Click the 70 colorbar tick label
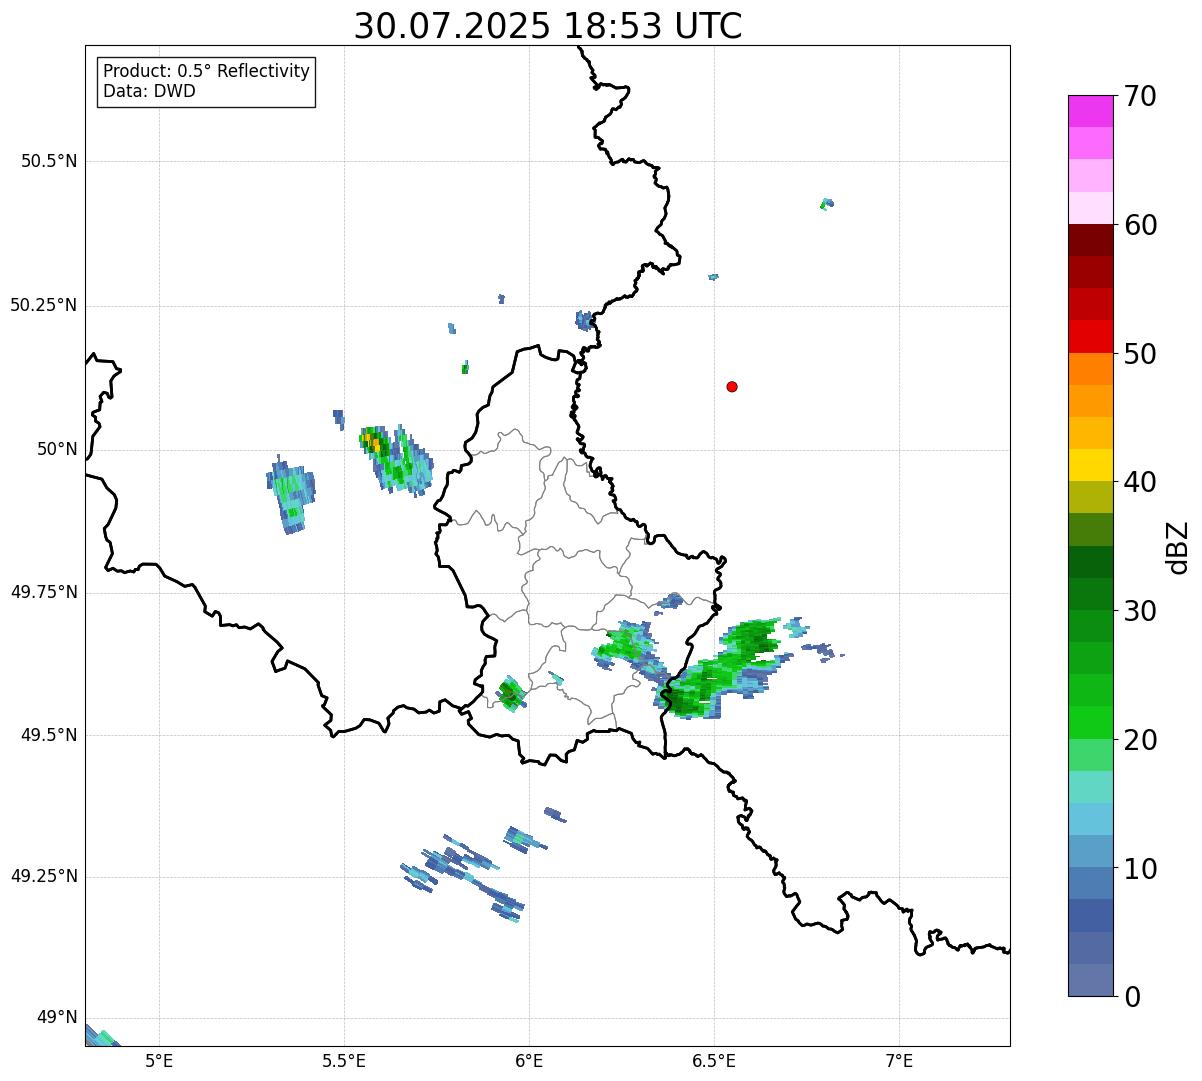The image size is (1202, 1081). click(x=1140, y=96)
